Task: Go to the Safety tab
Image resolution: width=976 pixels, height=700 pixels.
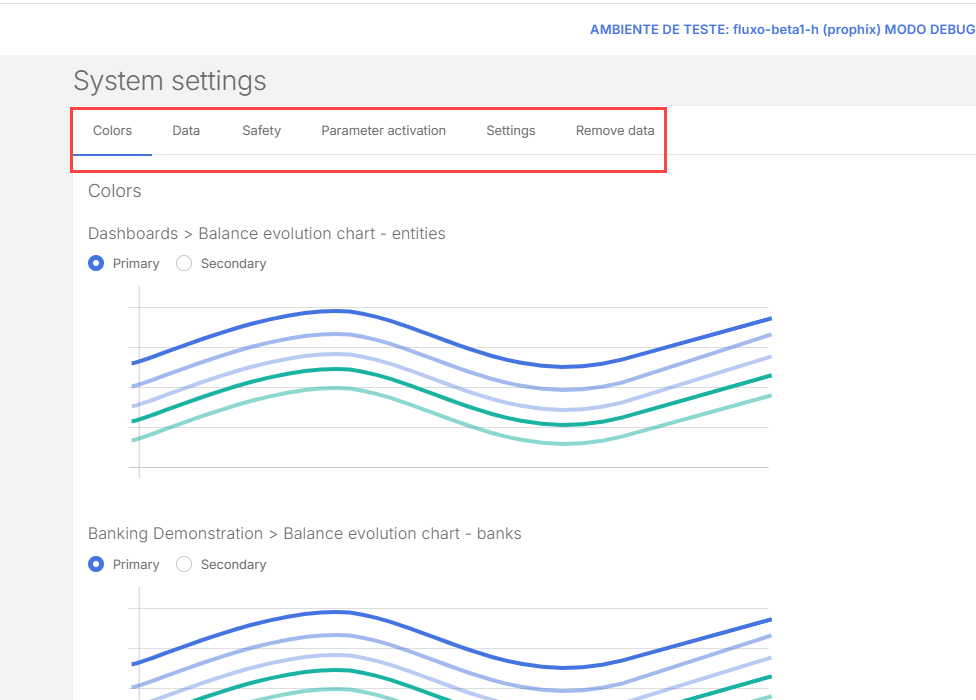Action: point(261,131)
